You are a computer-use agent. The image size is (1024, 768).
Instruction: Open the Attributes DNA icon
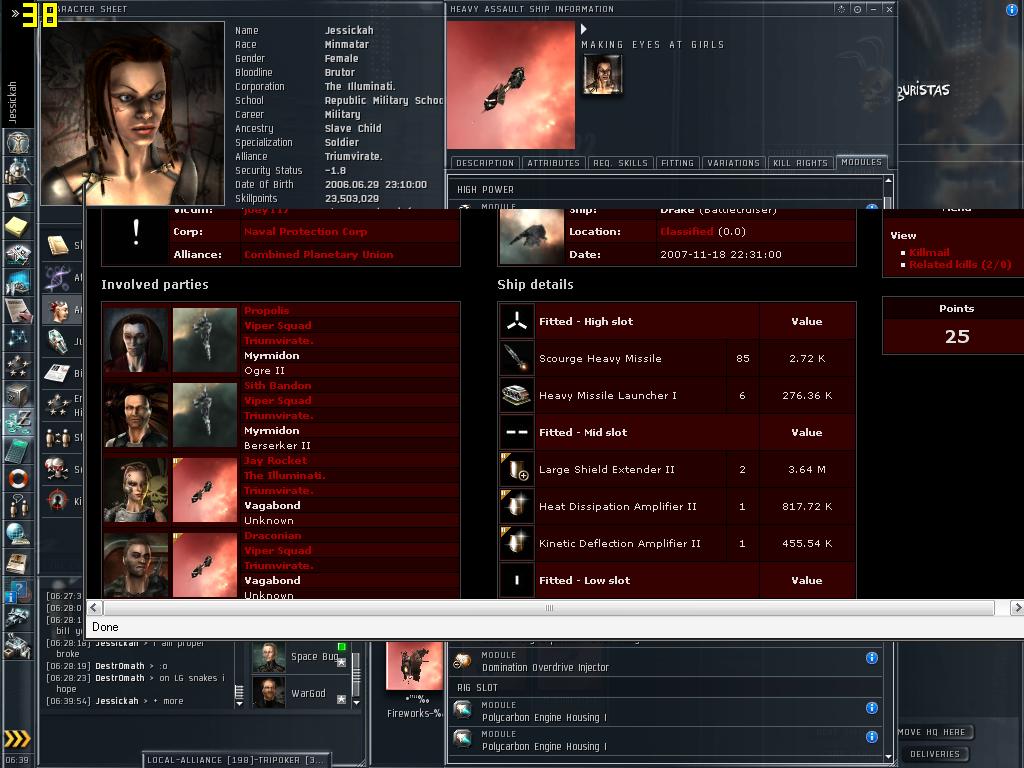click(x=58, y=278)
